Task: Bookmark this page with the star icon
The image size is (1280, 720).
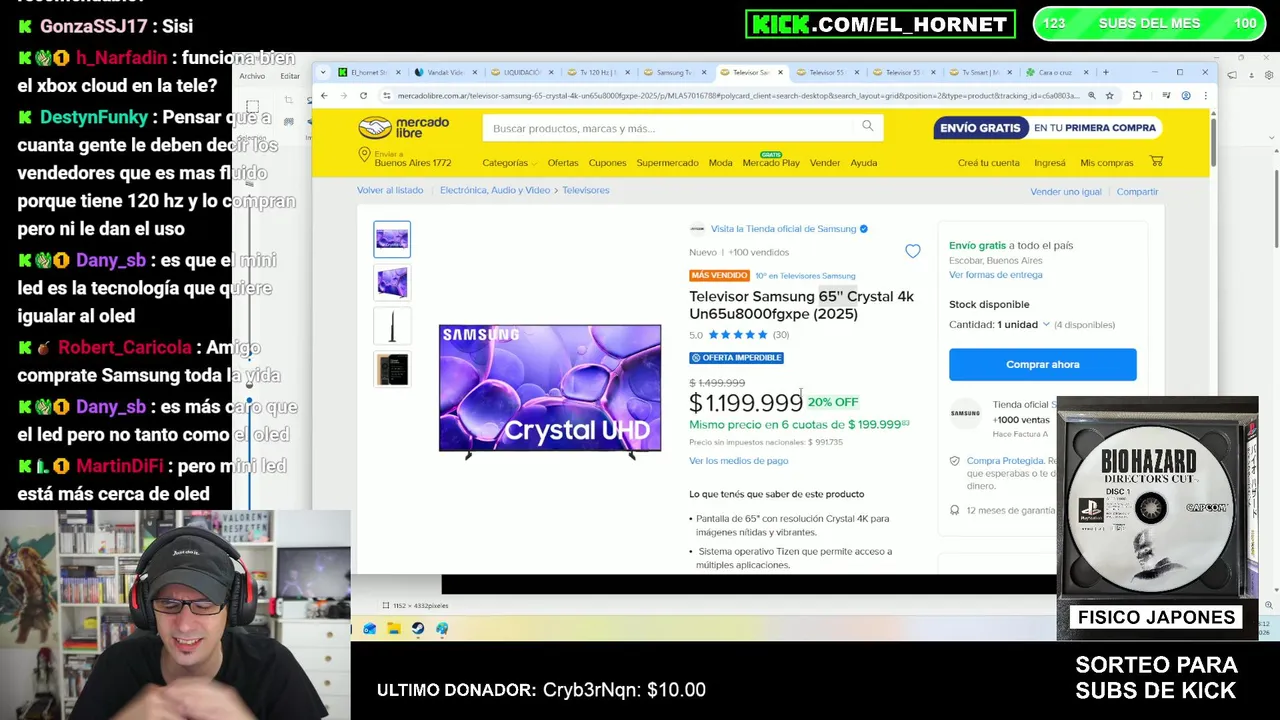Action: pos(1110,96)
